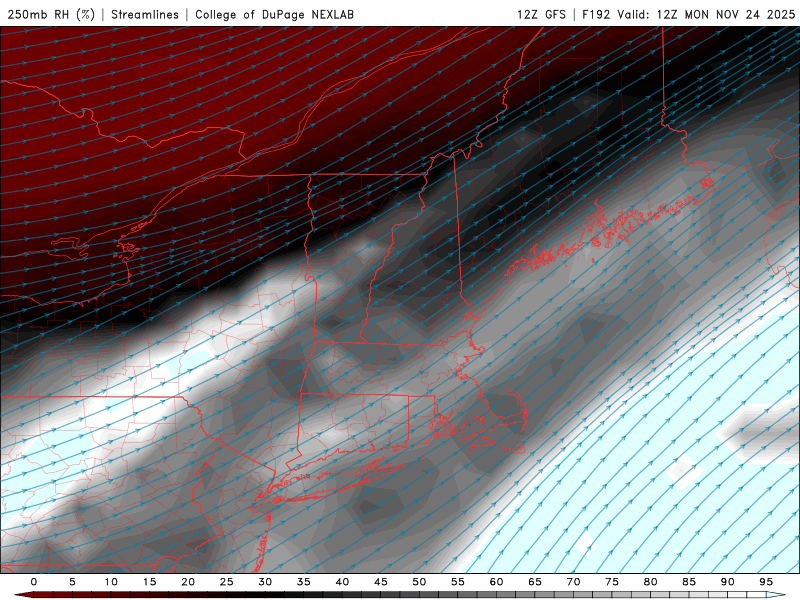Click the "College of DuPage NEXLAB" label
This screenshot has width=800, height=600.
pos(274,14)
